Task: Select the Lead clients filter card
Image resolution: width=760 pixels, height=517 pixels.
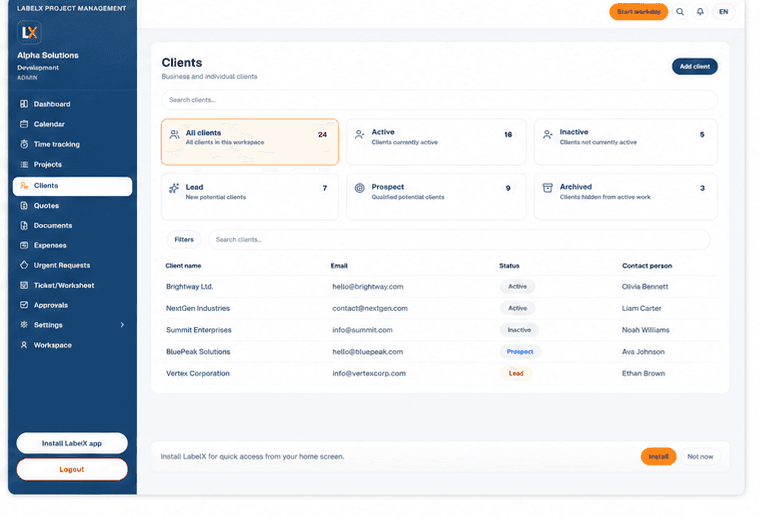Action: (x=250, y=197)
